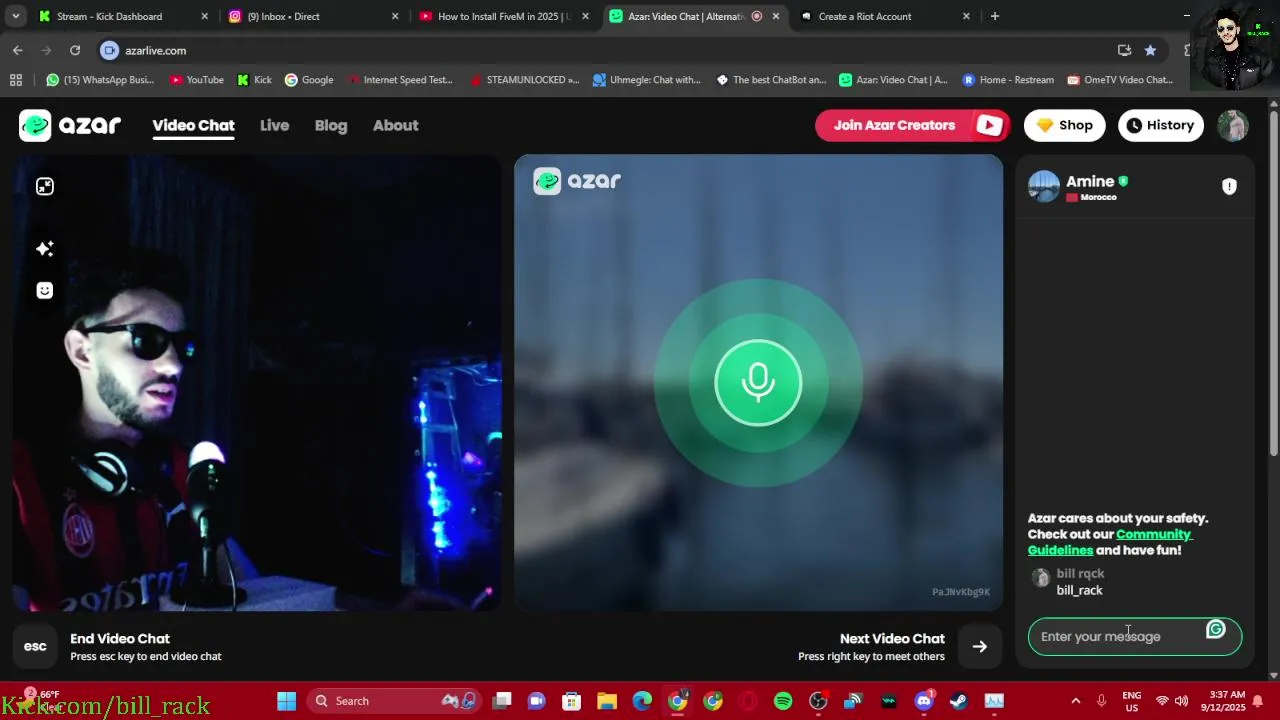Click the green microphone icon in partner video

pos(758,382)
